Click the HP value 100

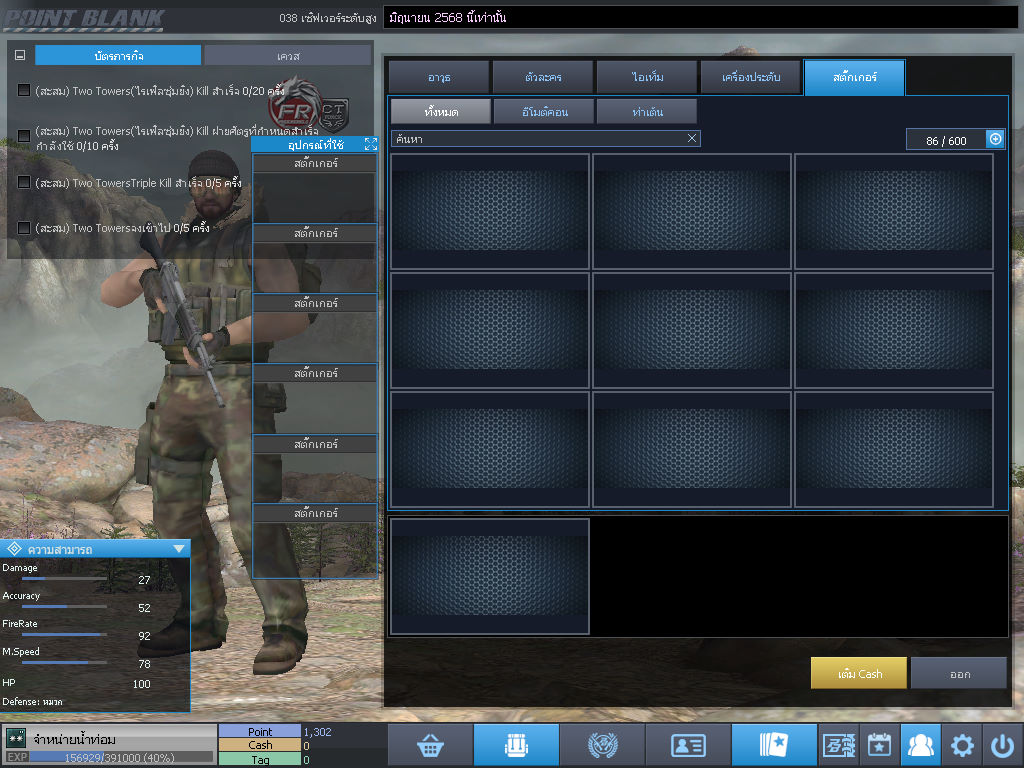coord(141,684)
